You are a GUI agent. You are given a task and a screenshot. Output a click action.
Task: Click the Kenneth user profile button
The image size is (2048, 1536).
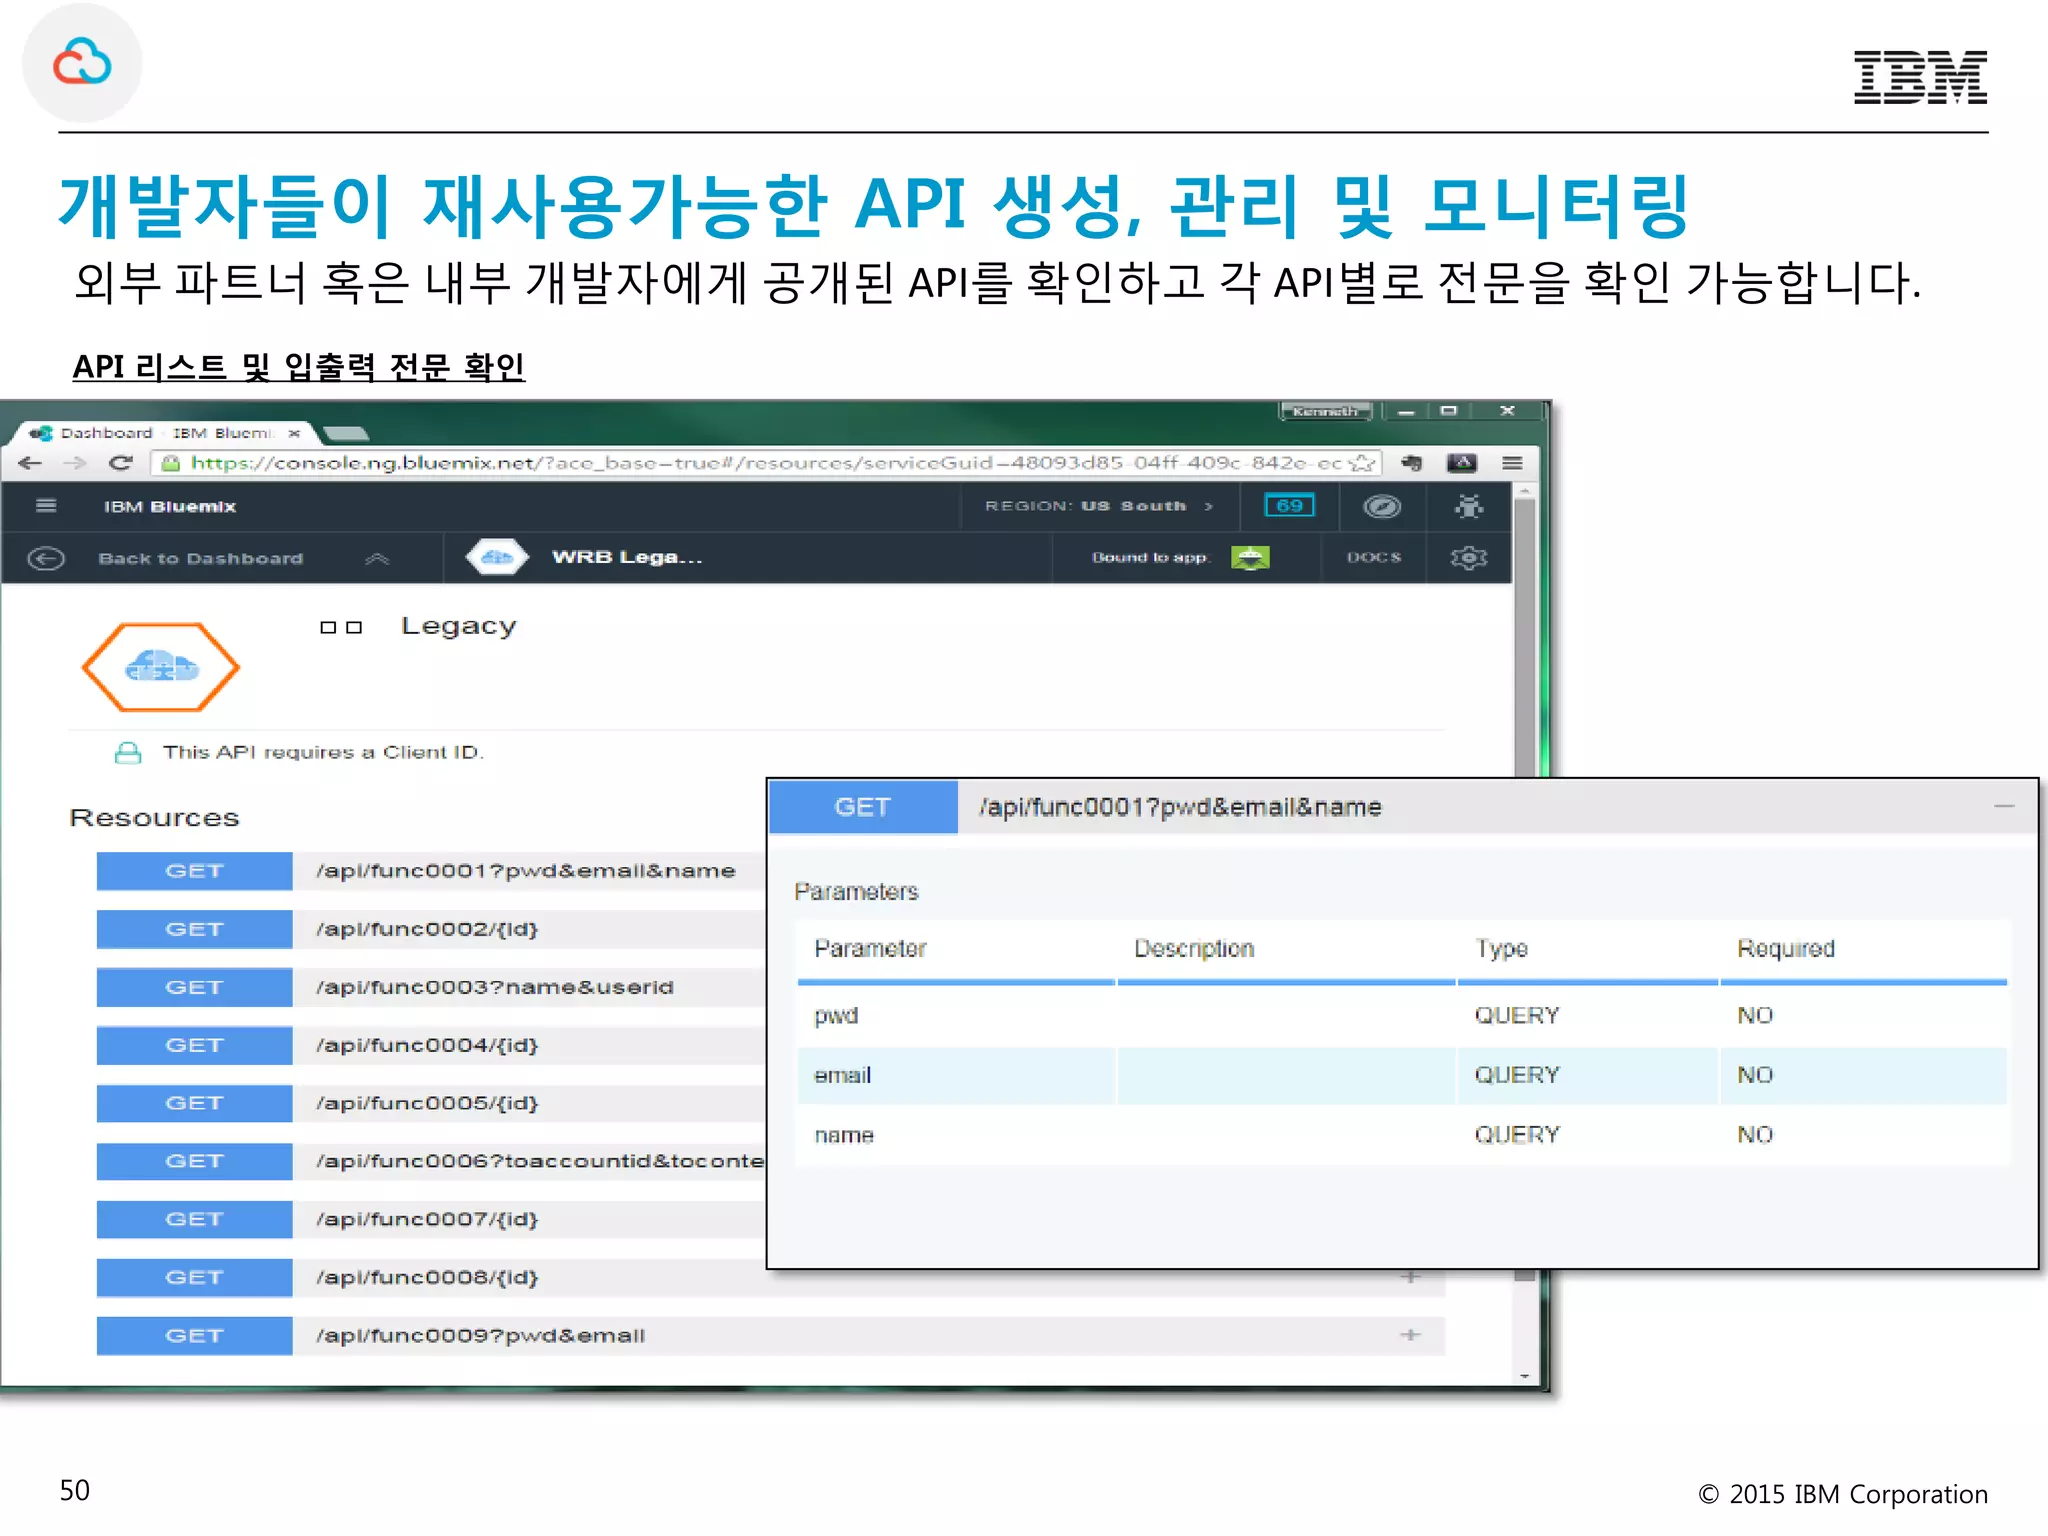point(1325,411)
